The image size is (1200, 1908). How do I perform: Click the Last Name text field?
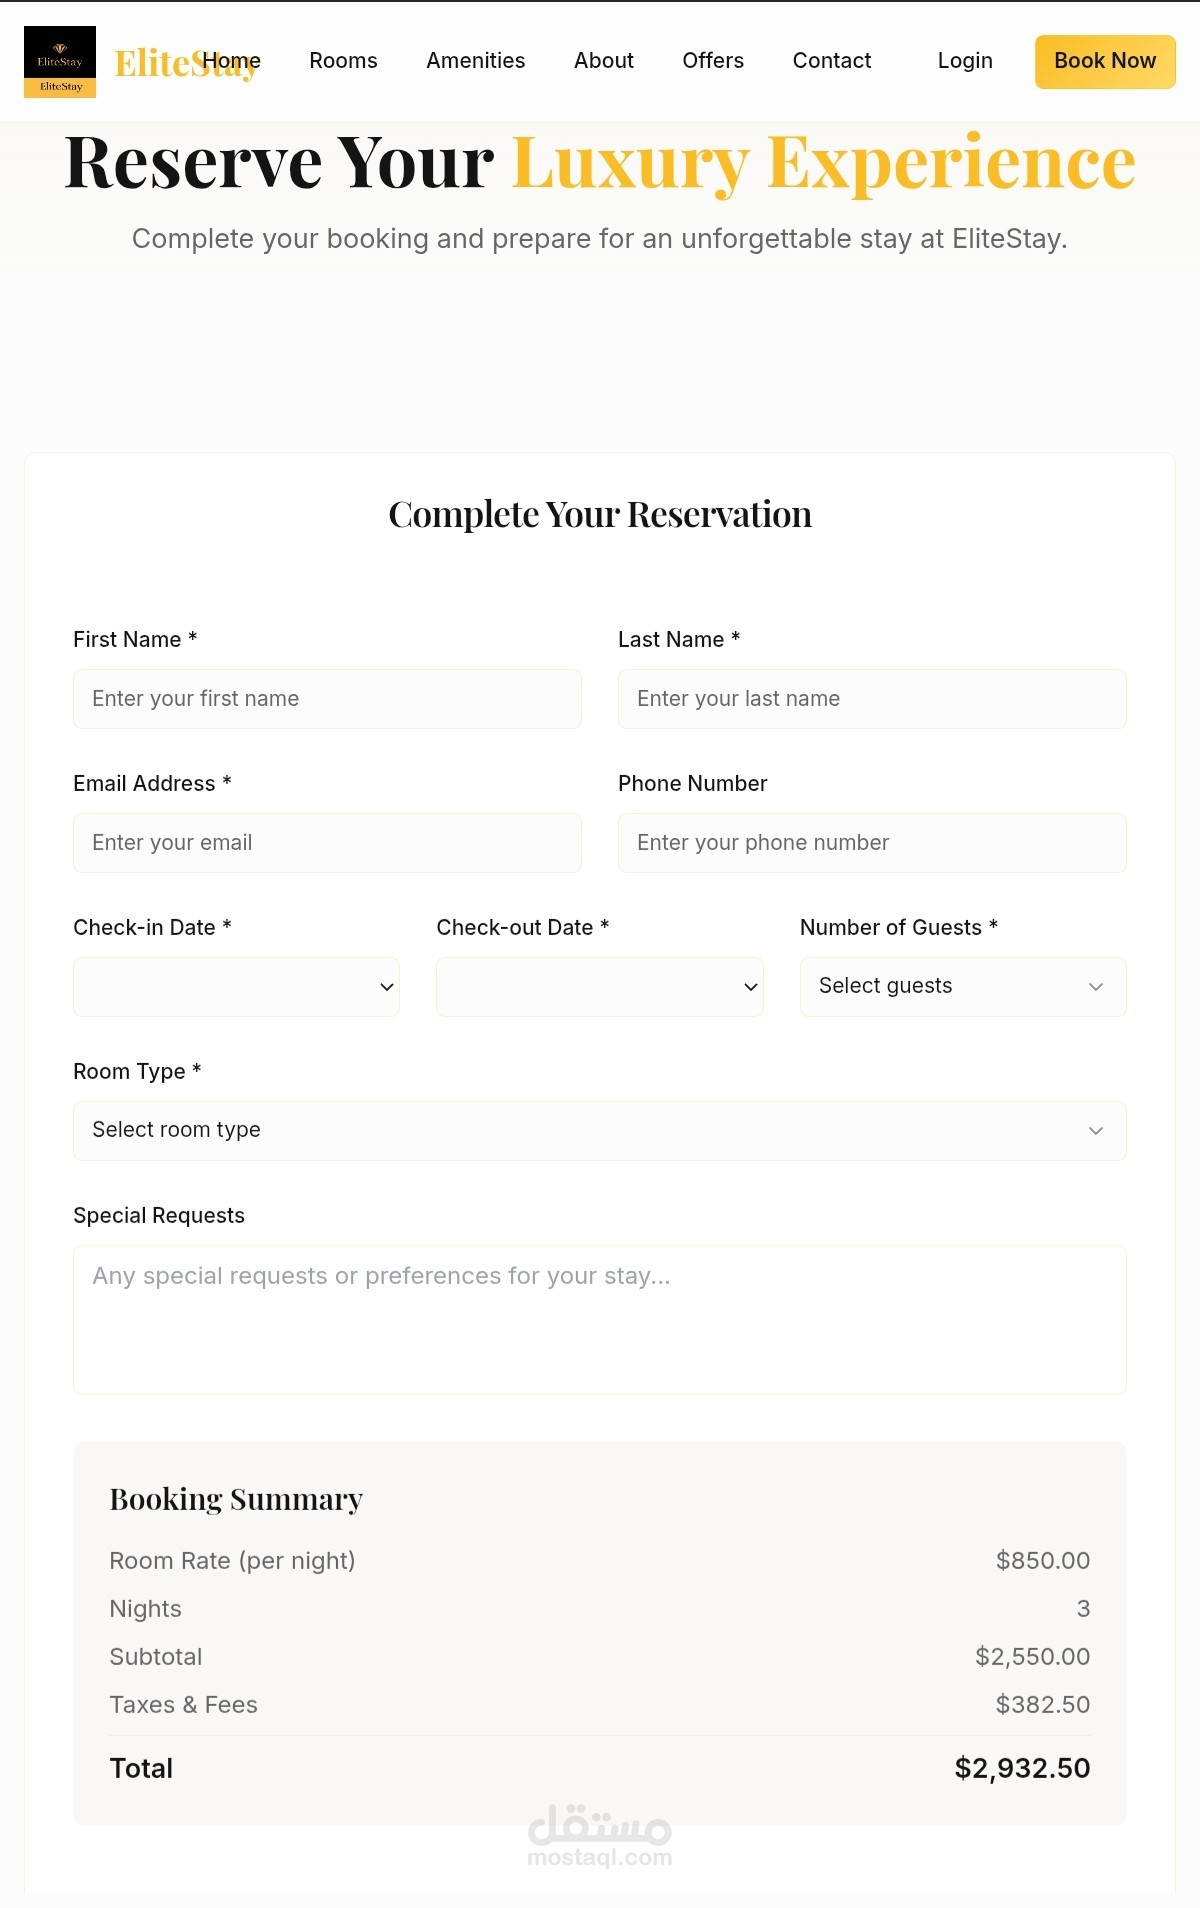tap(872, 699)
